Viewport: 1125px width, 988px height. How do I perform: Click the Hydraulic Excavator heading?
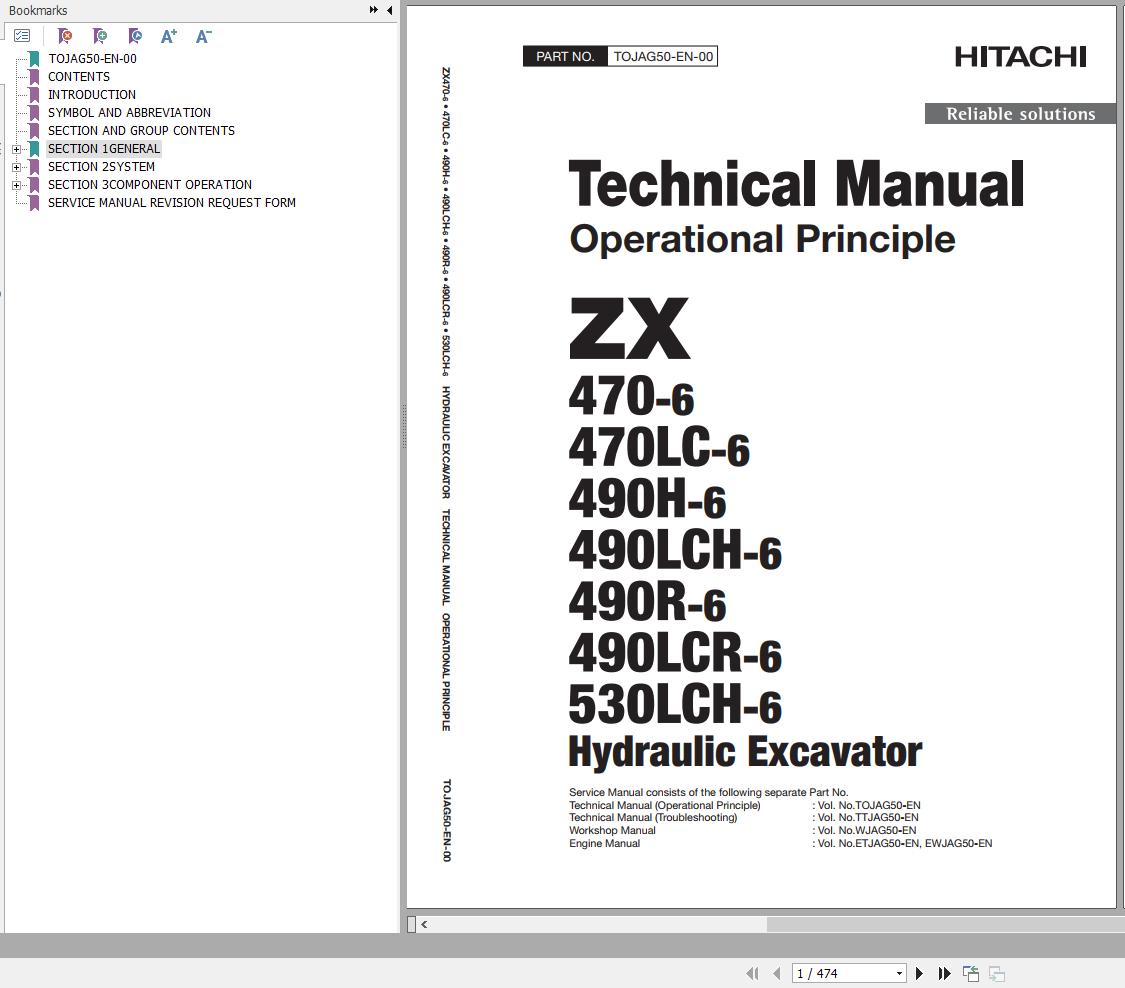tap(745, 752)
